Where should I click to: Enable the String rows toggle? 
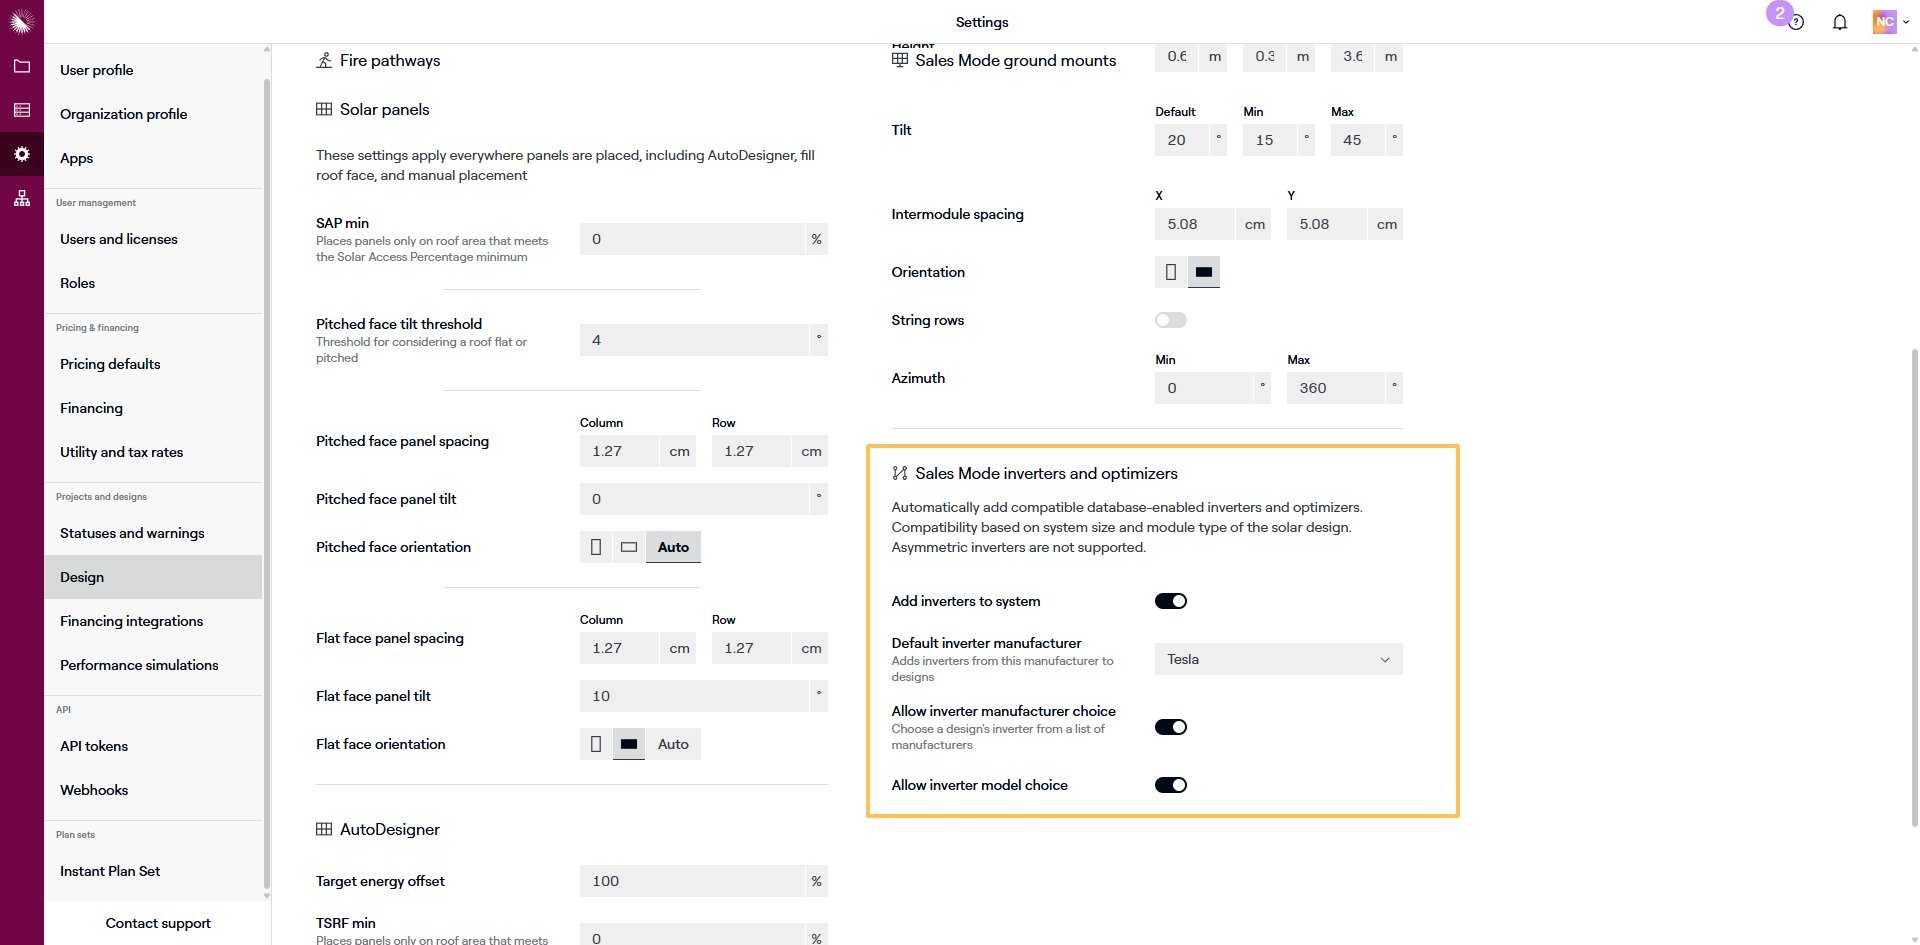pos(1170,320)
